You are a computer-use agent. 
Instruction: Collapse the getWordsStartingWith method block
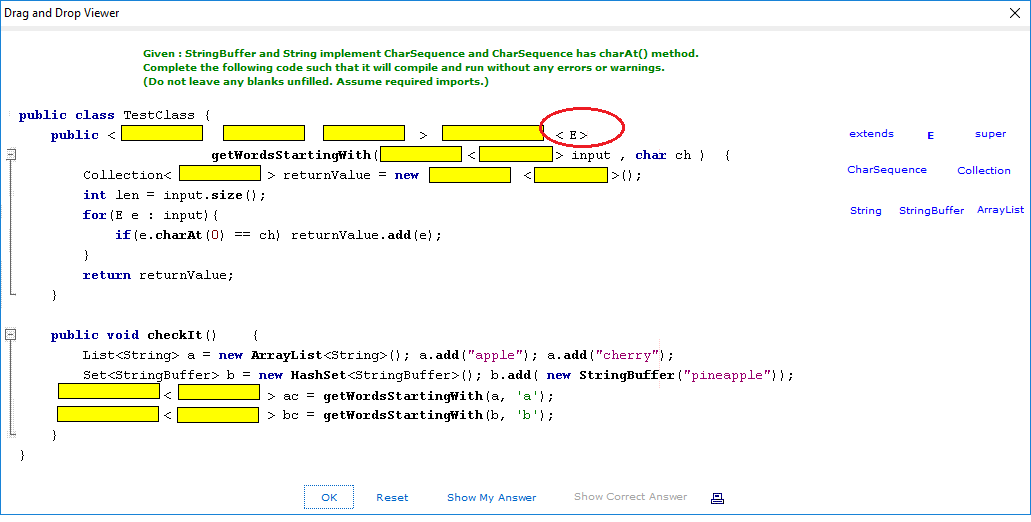click(x=11, y=154)
